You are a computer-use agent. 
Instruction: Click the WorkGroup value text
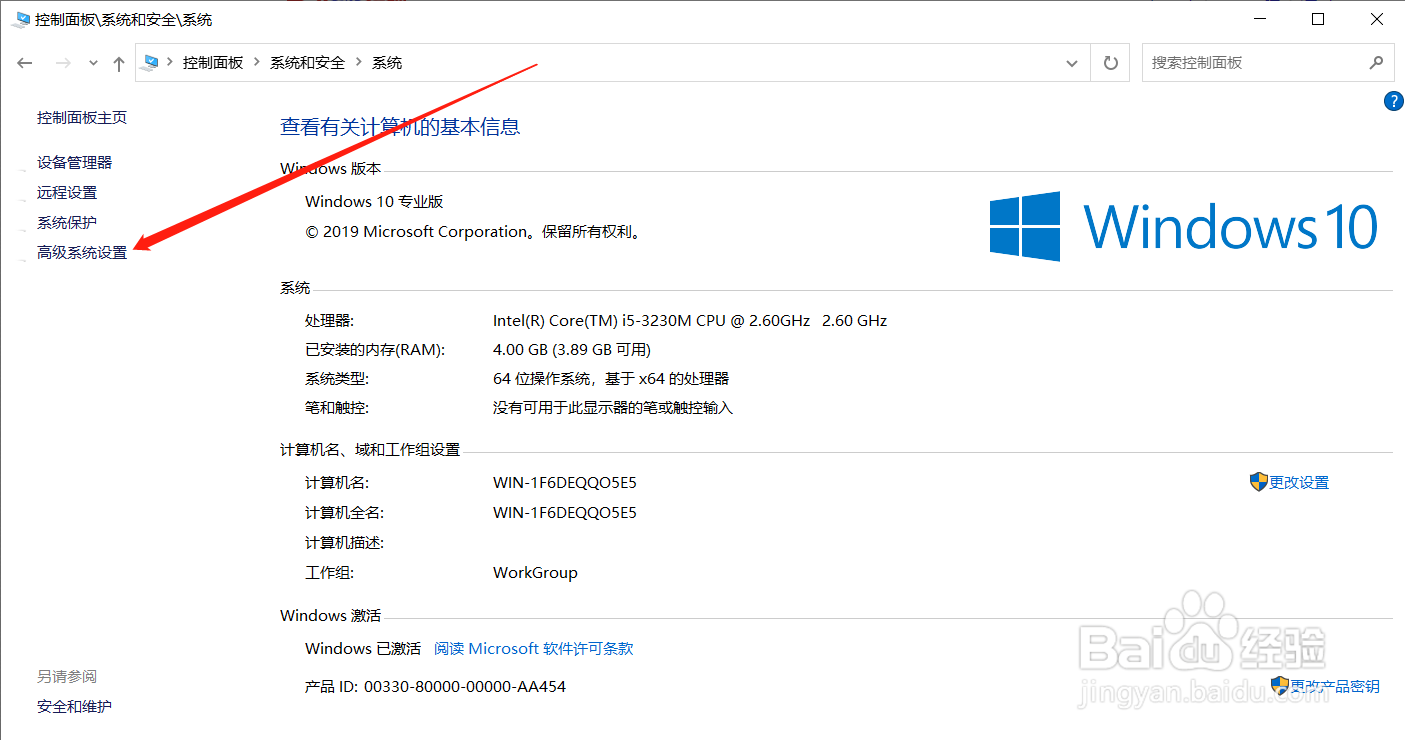coord(535,573)
